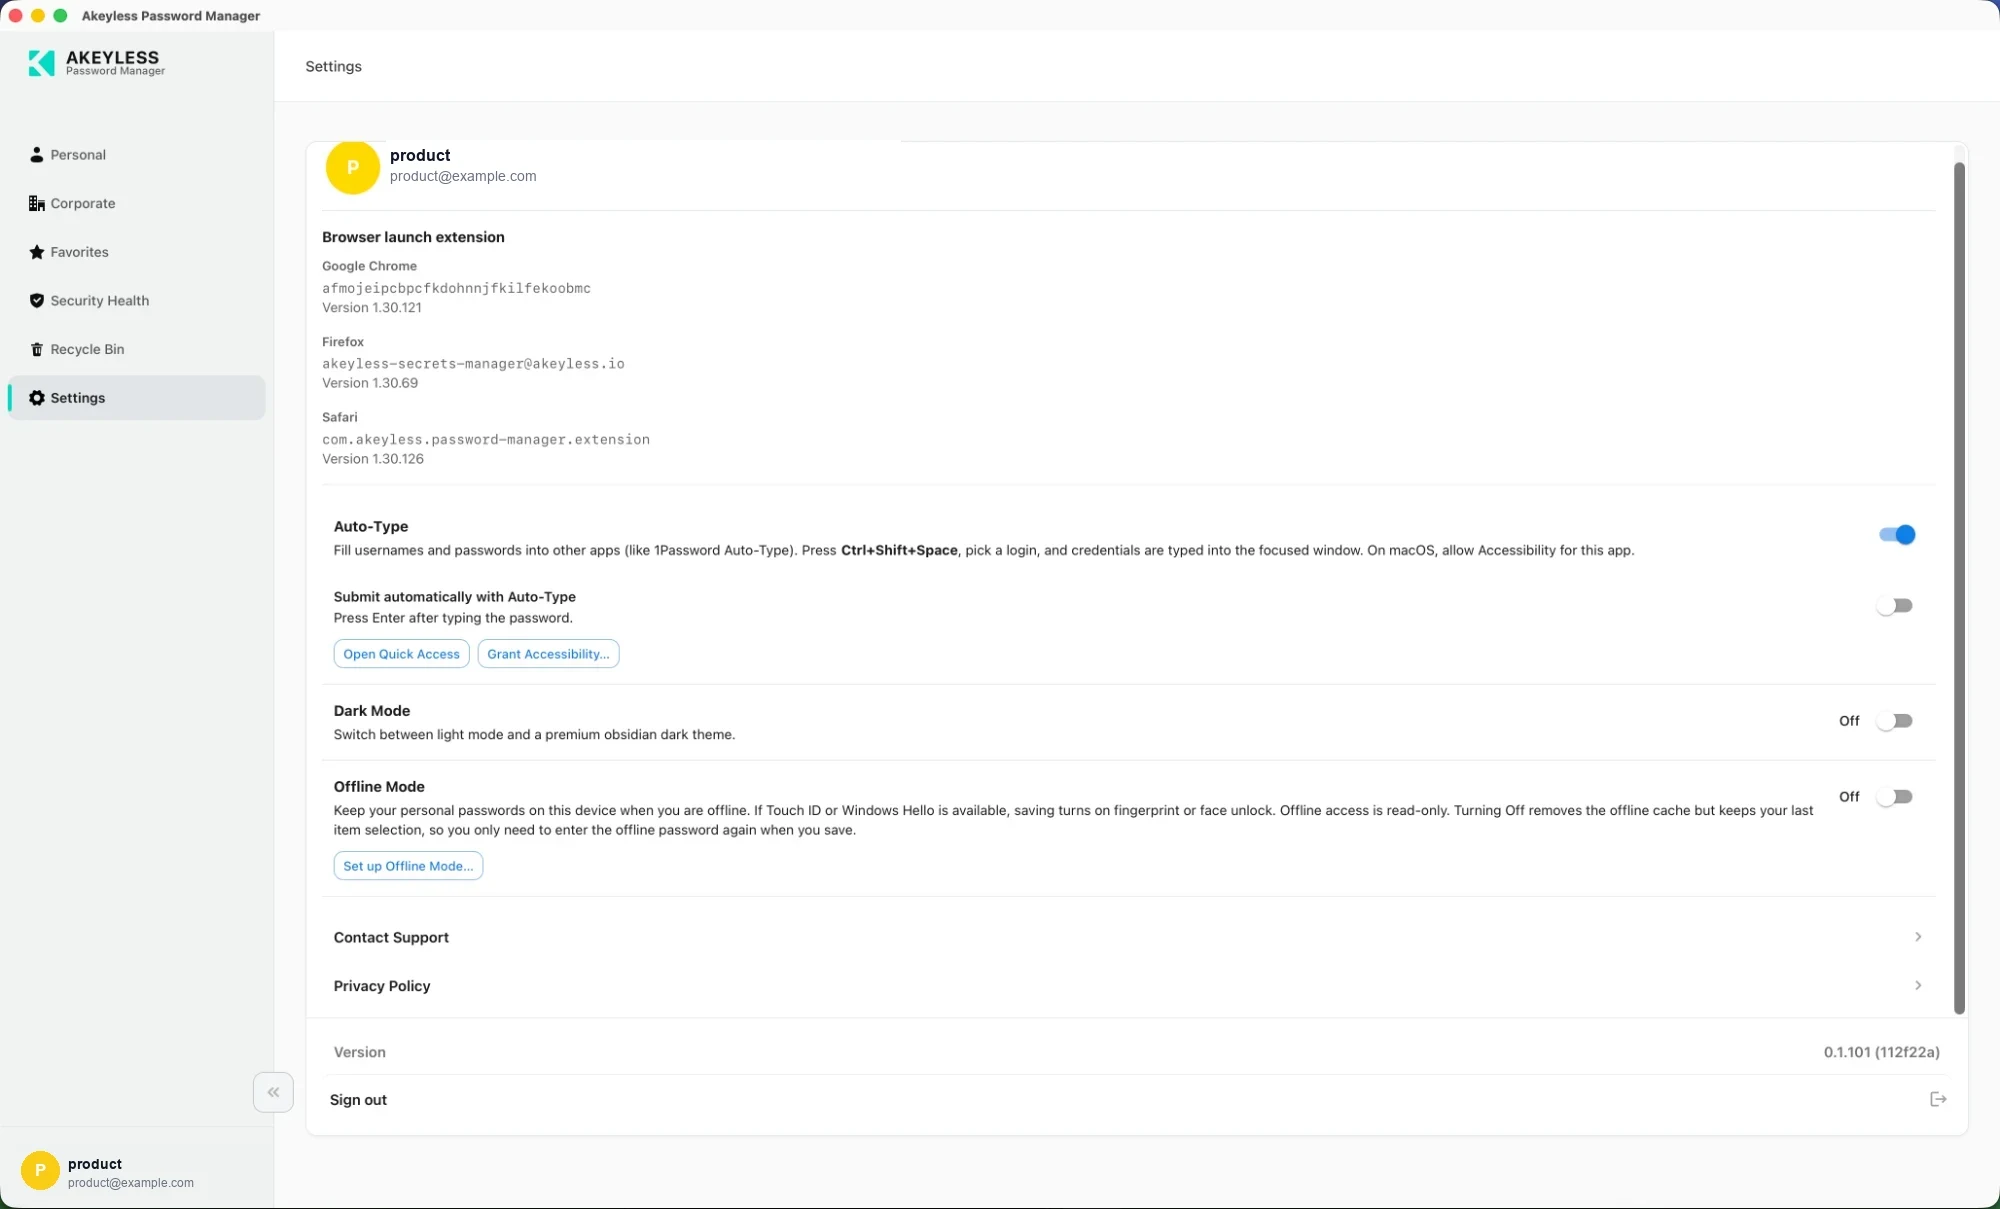Click the Recycle Bin trash icon

pyautogui.click(x=36, y=349)
